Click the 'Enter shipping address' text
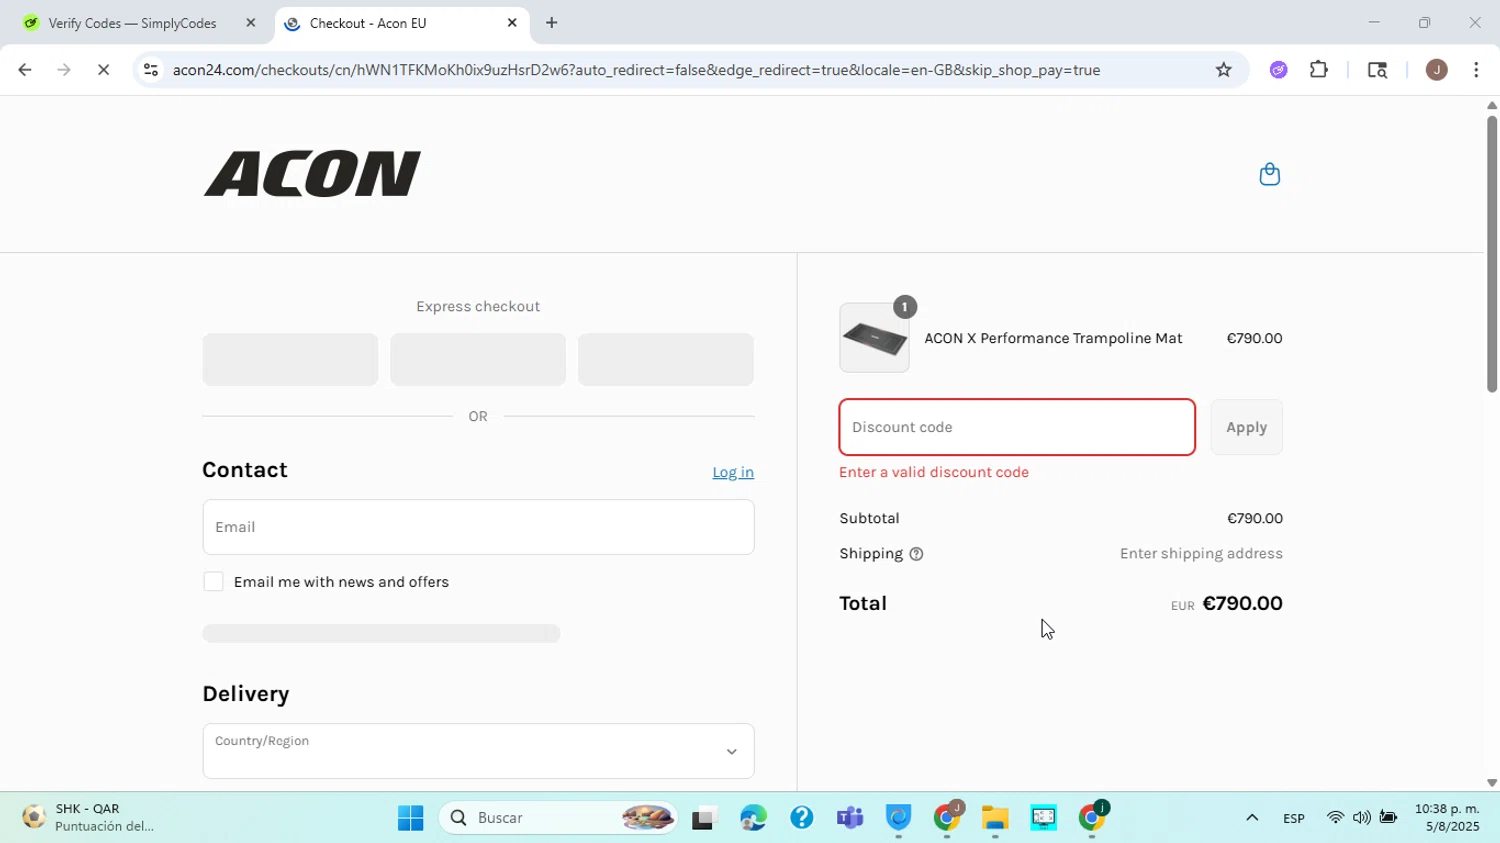 point(1201,554)
